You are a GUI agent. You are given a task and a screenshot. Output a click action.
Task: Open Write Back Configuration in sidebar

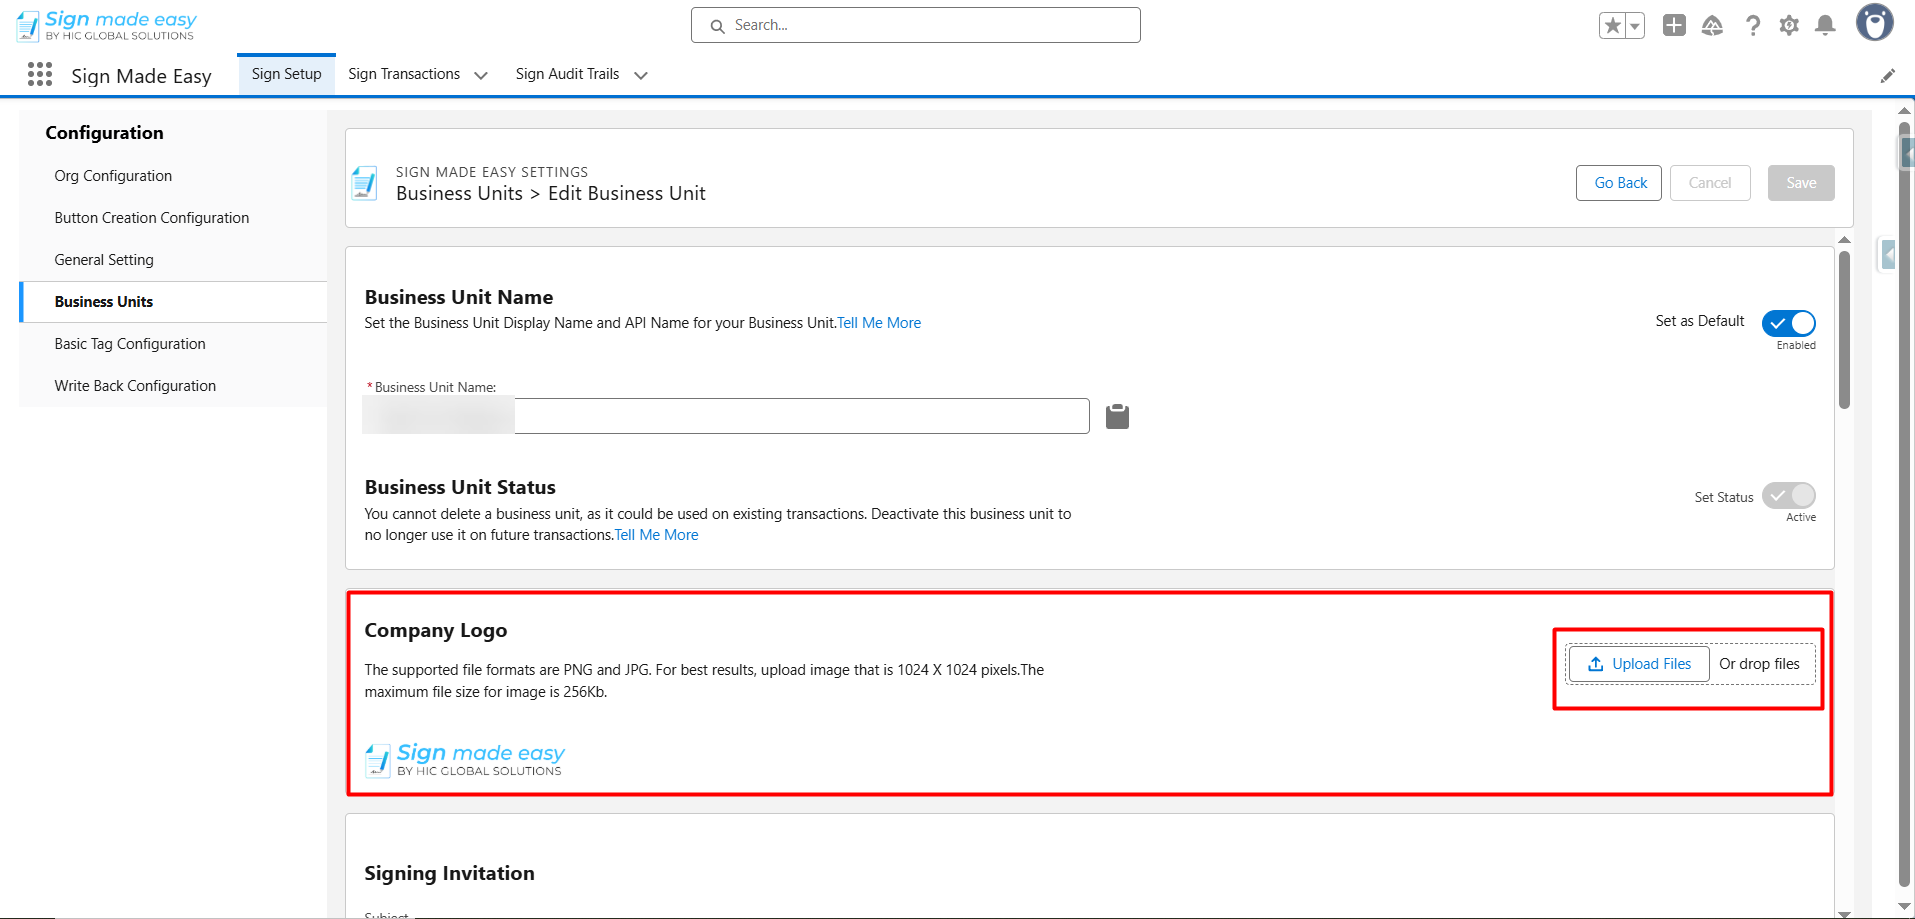[x=135, y=386]
